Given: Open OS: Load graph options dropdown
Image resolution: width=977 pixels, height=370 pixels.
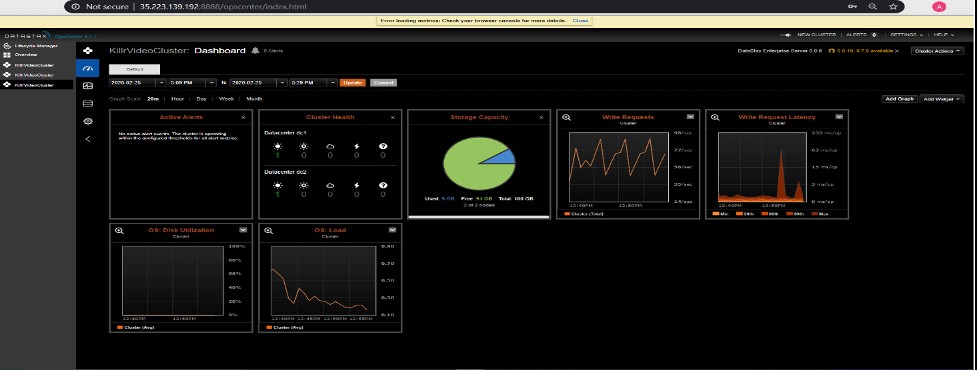Looking at the screenshot, I should (393, 230).
